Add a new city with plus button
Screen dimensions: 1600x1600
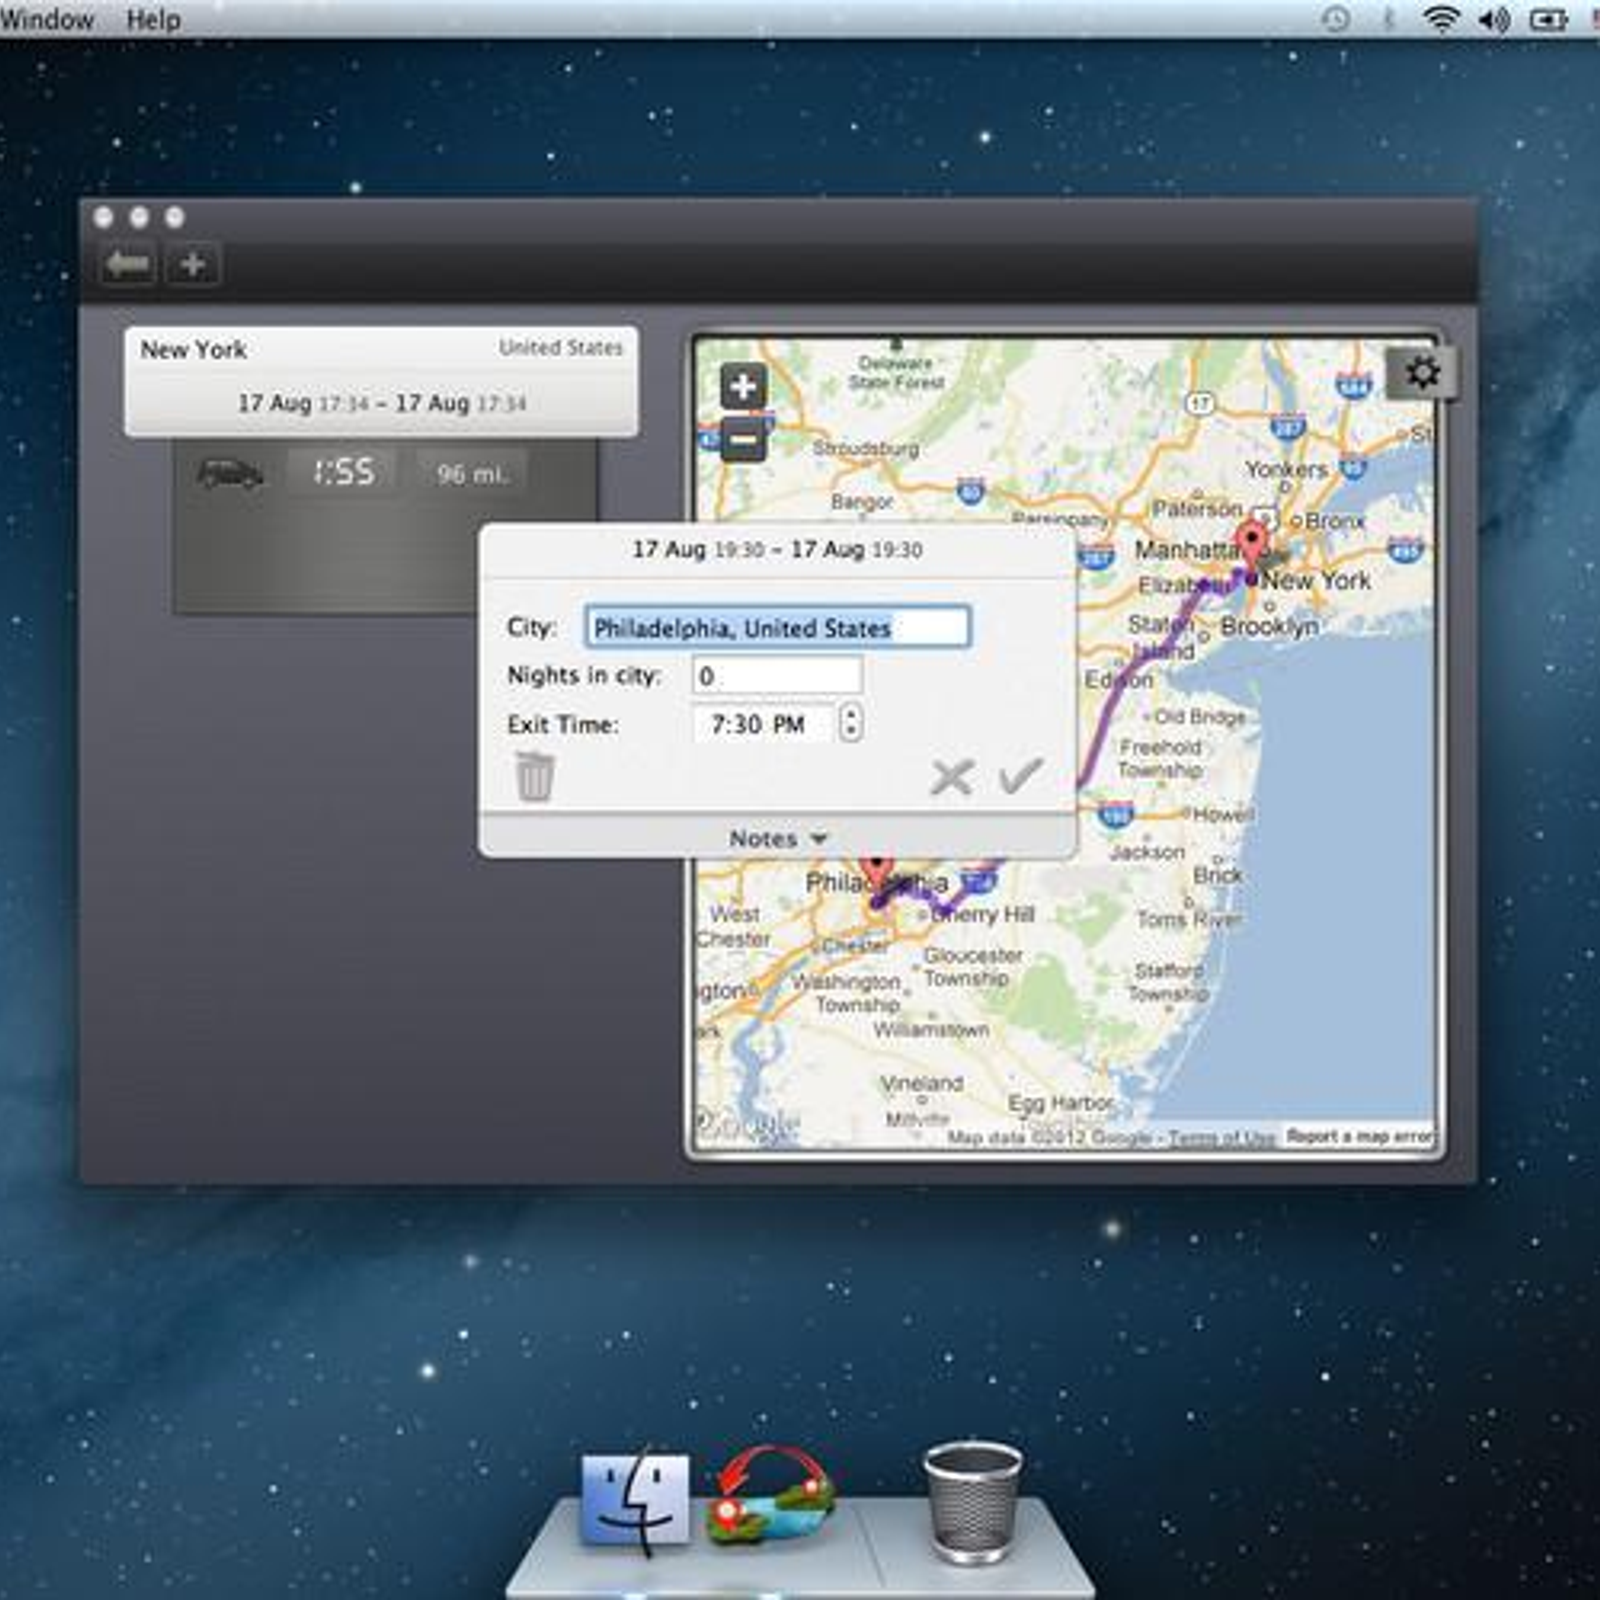(x=192, y=265)
